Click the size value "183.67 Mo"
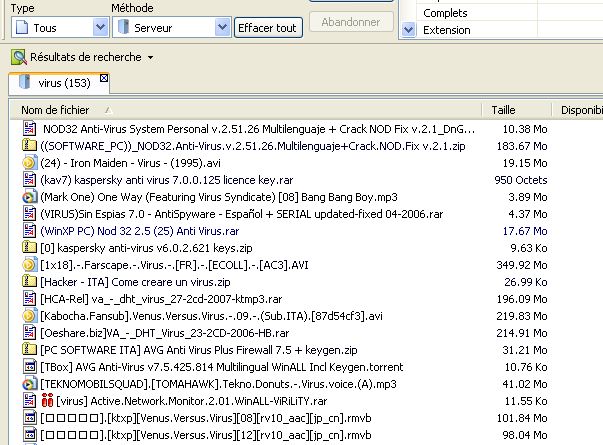This screenshot has width=603, height=445. pyautogui.click(x=522, y=146)
